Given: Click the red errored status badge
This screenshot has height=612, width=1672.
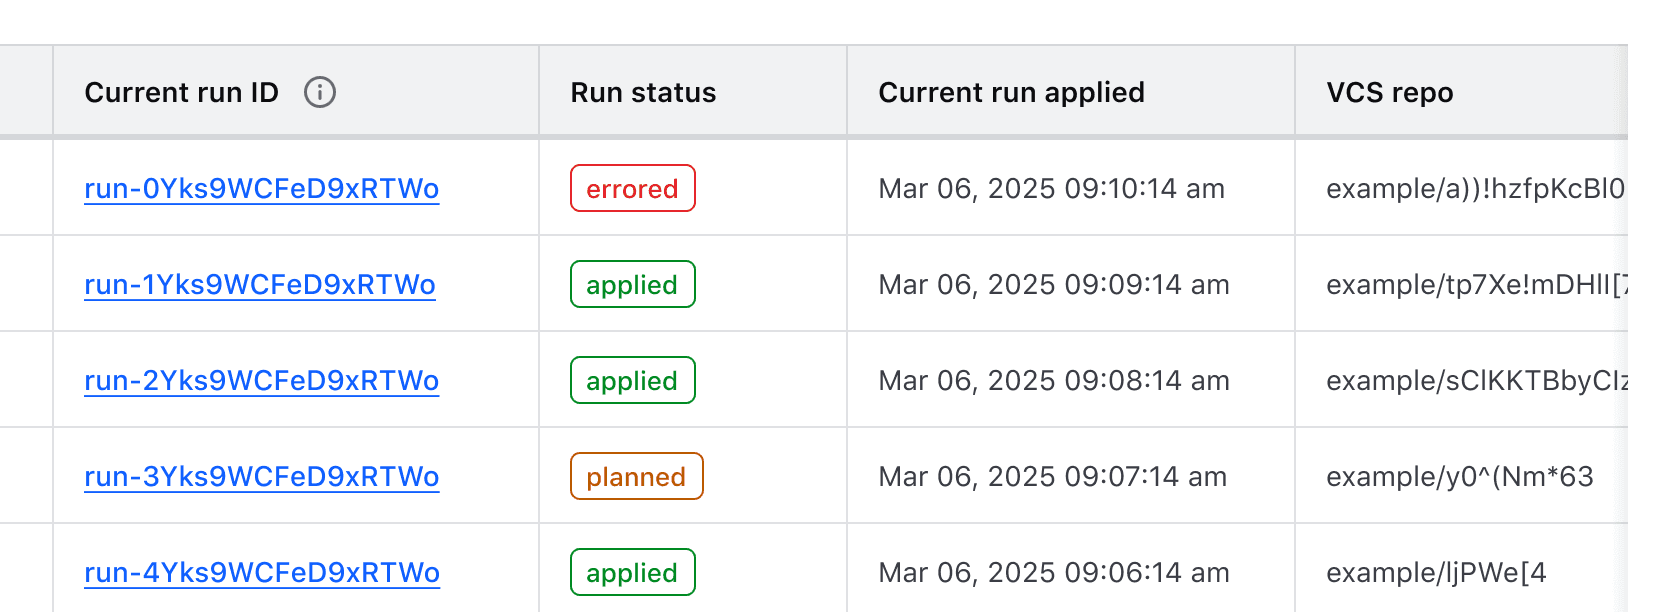Looking at the screenshot, I should click(x=632, y=189).
